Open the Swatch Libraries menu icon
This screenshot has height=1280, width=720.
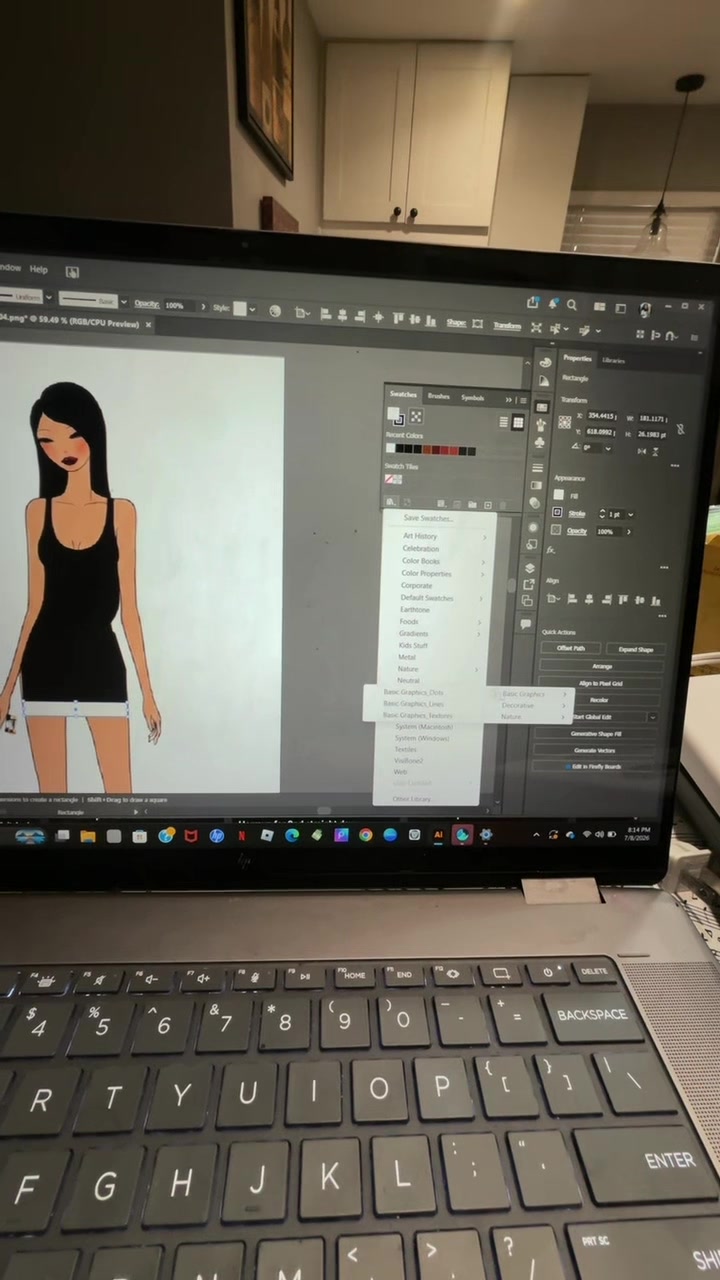pyautogui.click(x=390, y=502)
